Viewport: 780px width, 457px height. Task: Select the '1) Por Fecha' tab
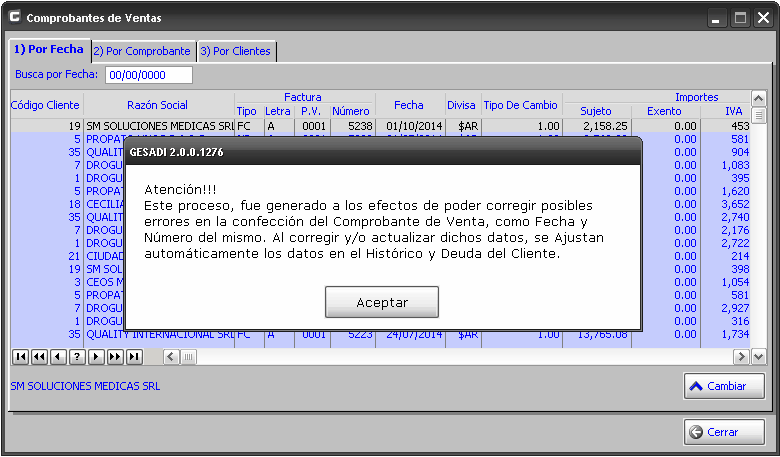click(49, 49)
